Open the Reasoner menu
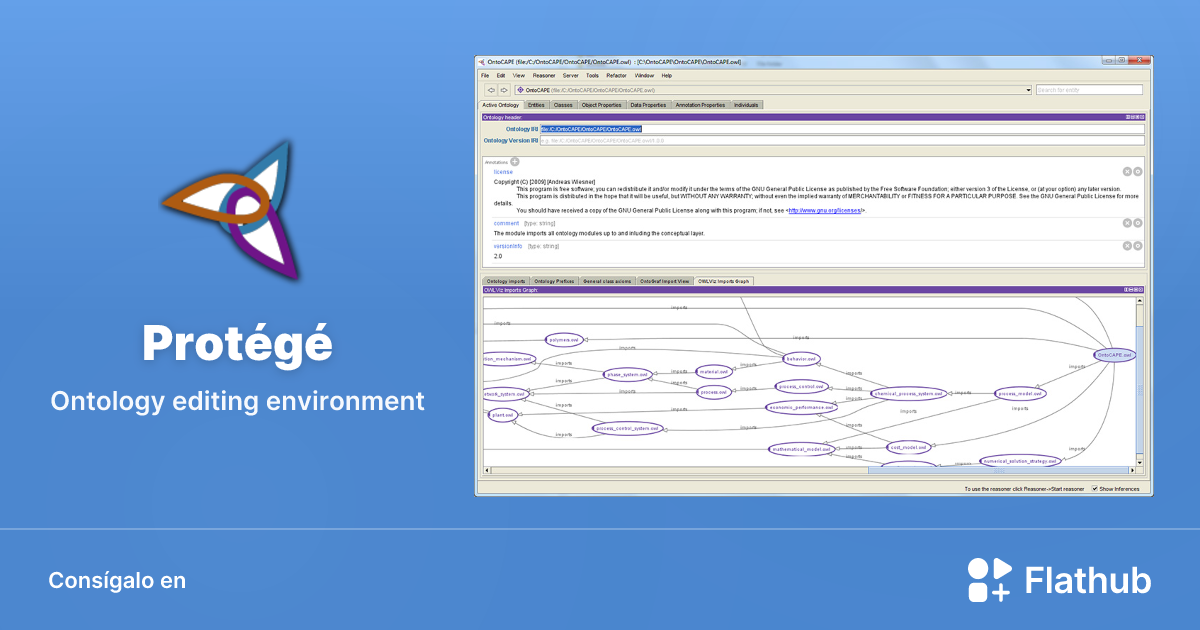This screenshot has width=1200, height=630. click(543, 74)
